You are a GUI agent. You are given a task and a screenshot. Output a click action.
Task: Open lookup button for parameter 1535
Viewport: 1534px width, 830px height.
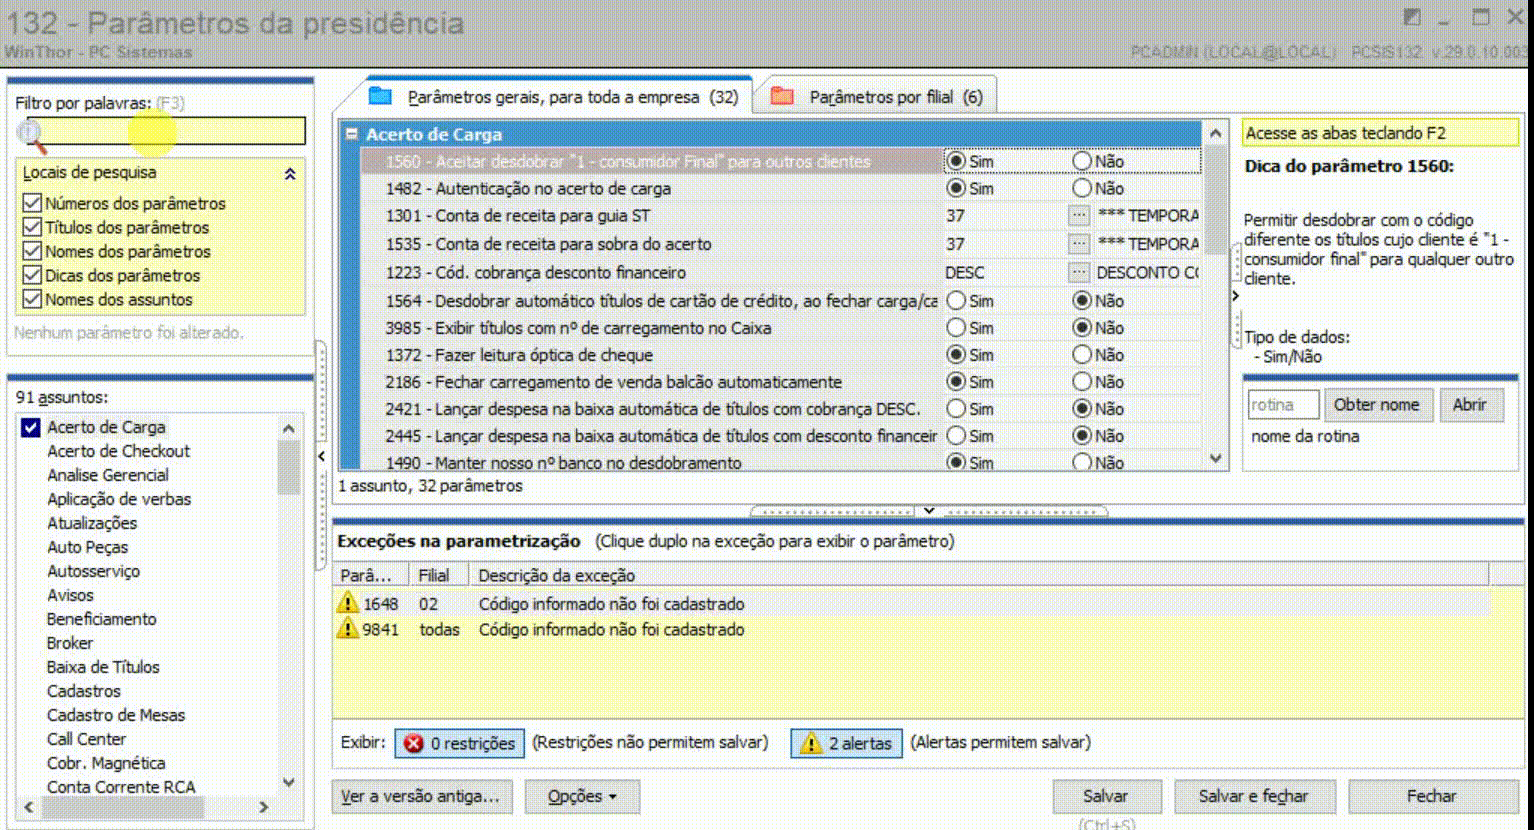[1078, 244]
